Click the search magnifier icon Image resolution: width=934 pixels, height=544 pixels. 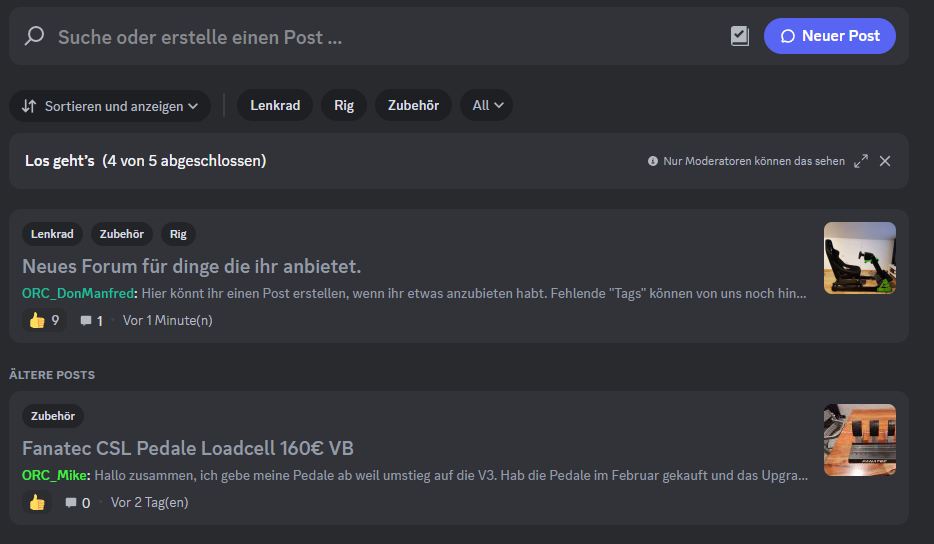(35, 37)
